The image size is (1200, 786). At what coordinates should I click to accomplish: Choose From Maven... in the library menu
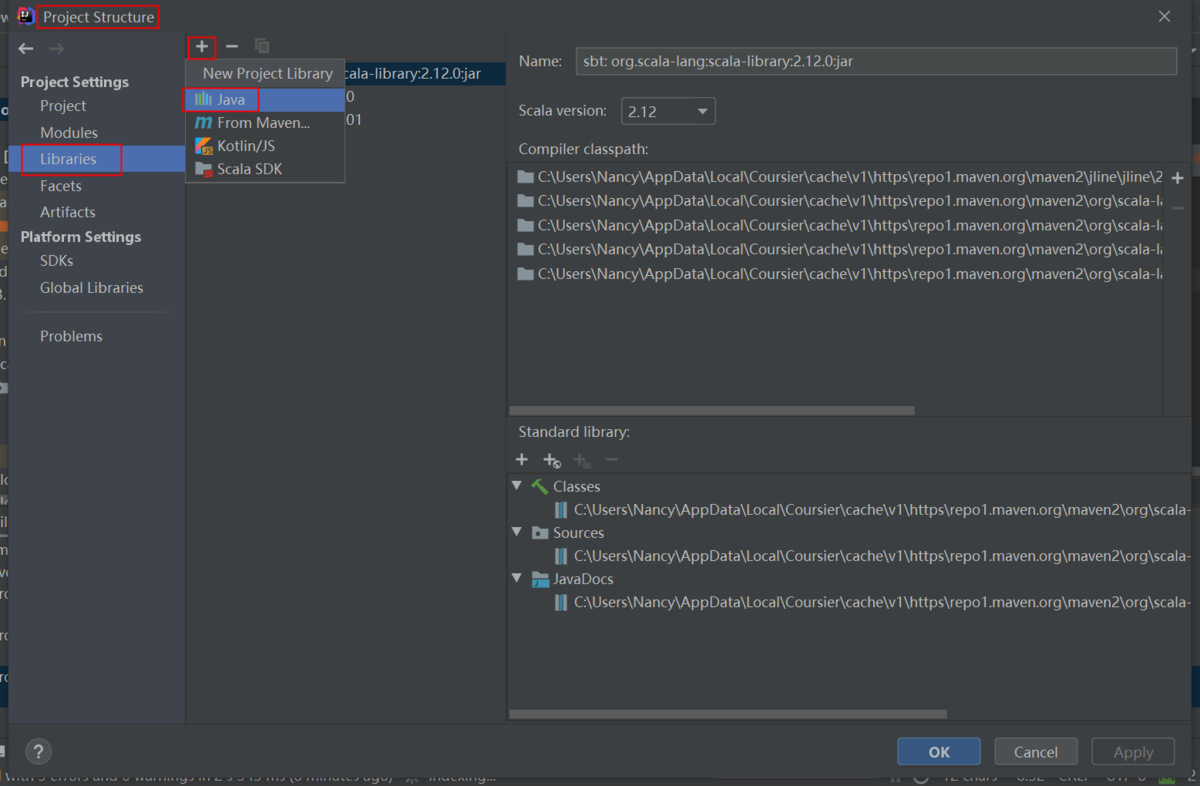click(265, 123)
